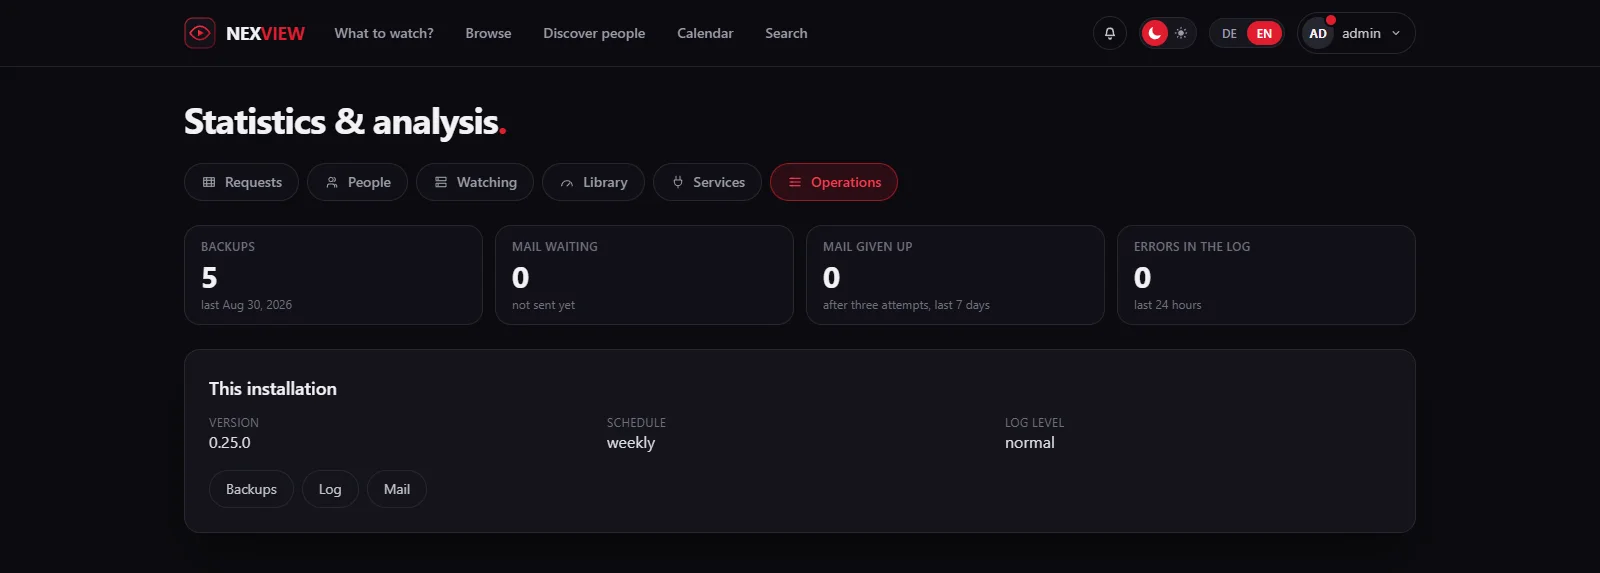Click the Backups button
Viewport: 1600px width, 573px height.
(x=251, y=489)
